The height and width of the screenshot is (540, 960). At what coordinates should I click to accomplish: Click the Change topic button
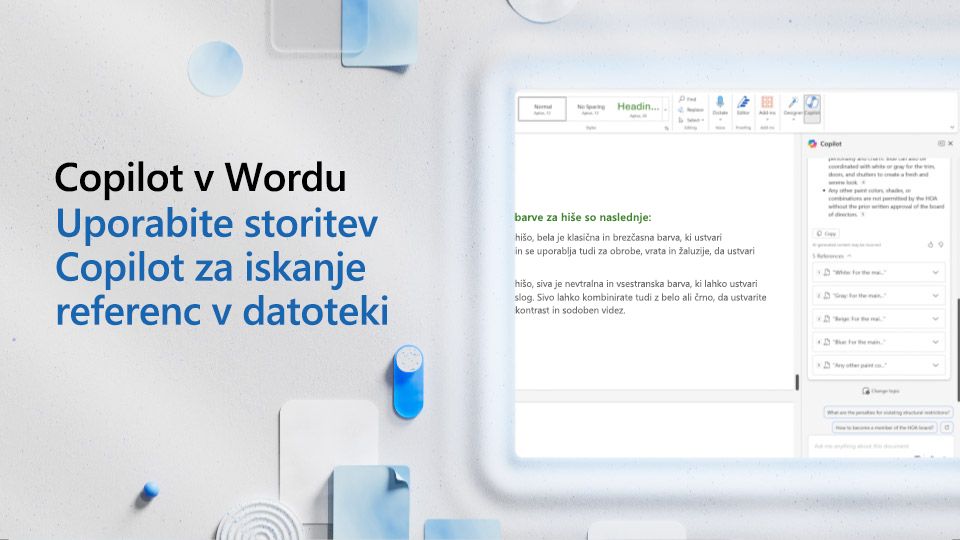point(880,391)
